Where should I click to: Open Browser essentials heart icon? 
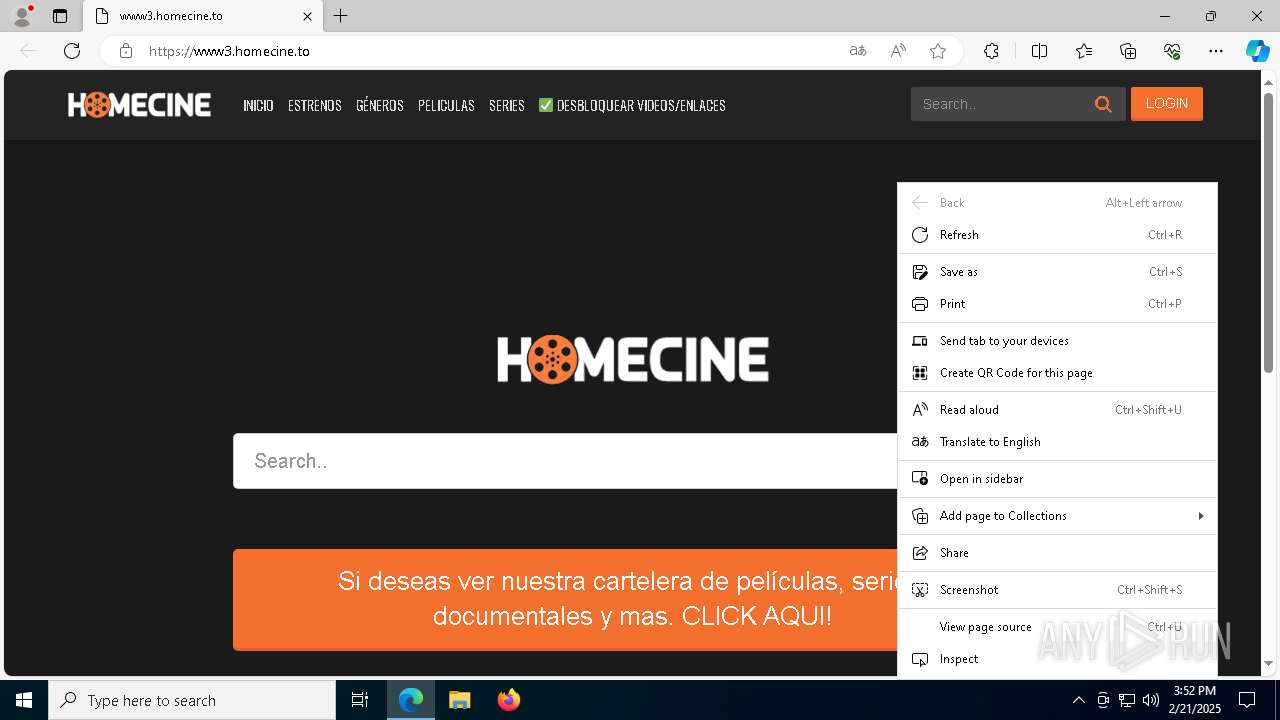[1172, 51]
